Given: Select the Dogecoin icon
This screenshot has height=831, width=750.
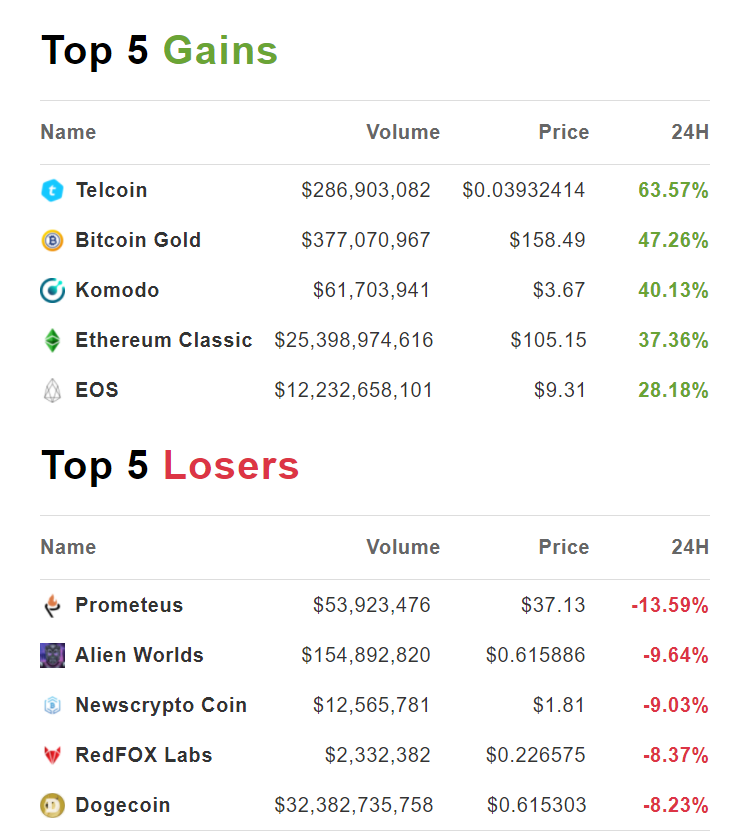Looking at the screenshot, I should 52,805.
